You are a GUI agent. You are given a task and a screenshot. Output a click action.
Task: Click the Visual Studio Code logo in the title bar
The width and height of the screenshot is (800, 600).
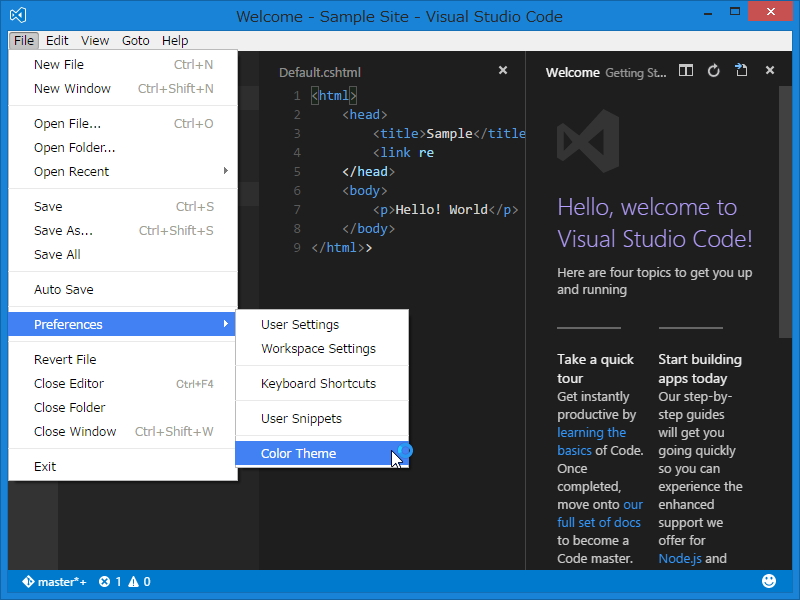pos(16,16)
